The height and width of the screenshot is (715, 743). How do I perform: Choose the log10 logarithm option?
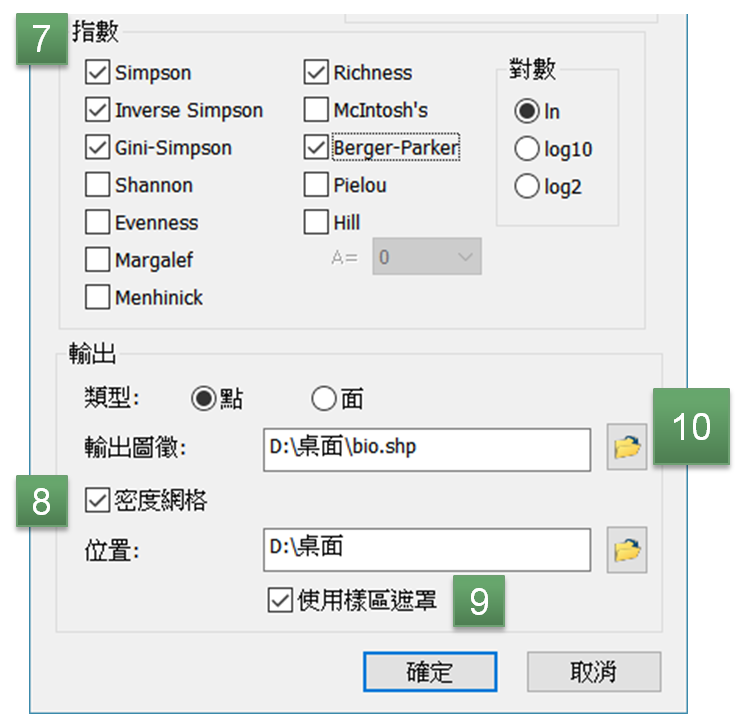click(x=527, y=149)
